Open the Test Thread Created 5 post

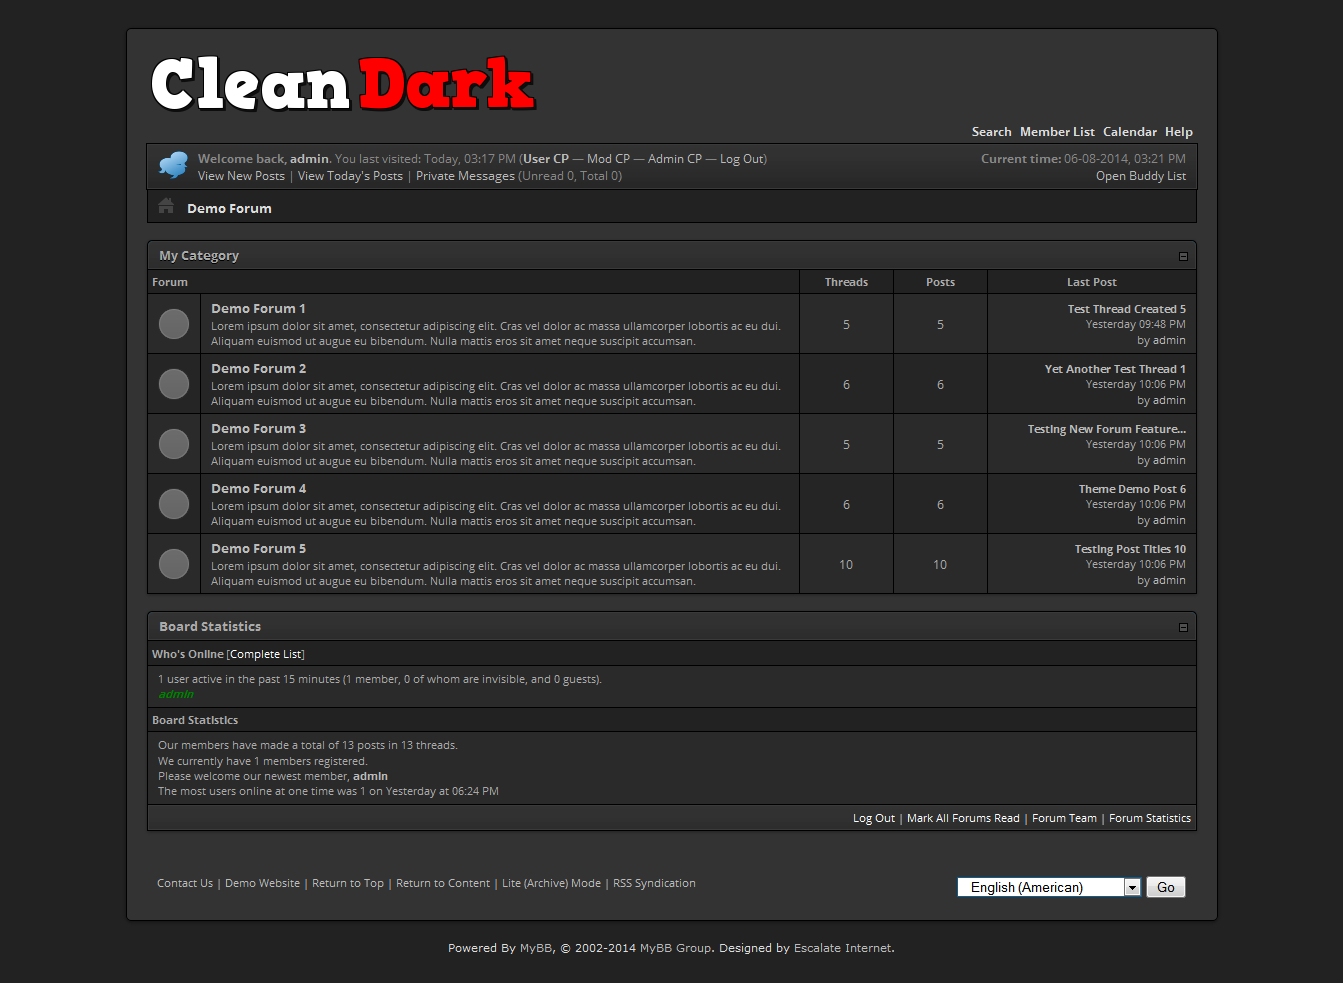click(x=1126, y=309)
